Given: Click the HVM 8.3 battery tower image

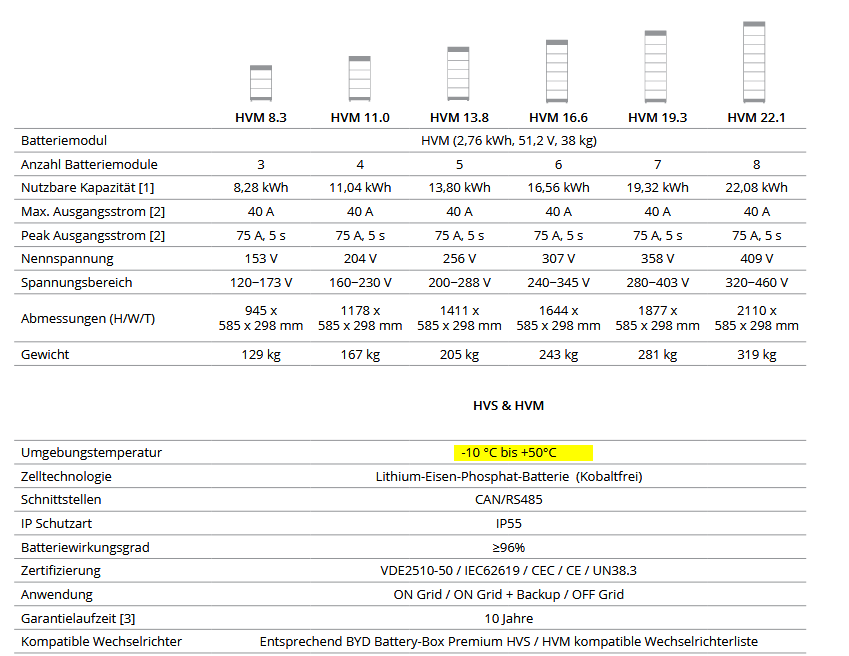Looking at the screenshot, I should pos(261,83).
